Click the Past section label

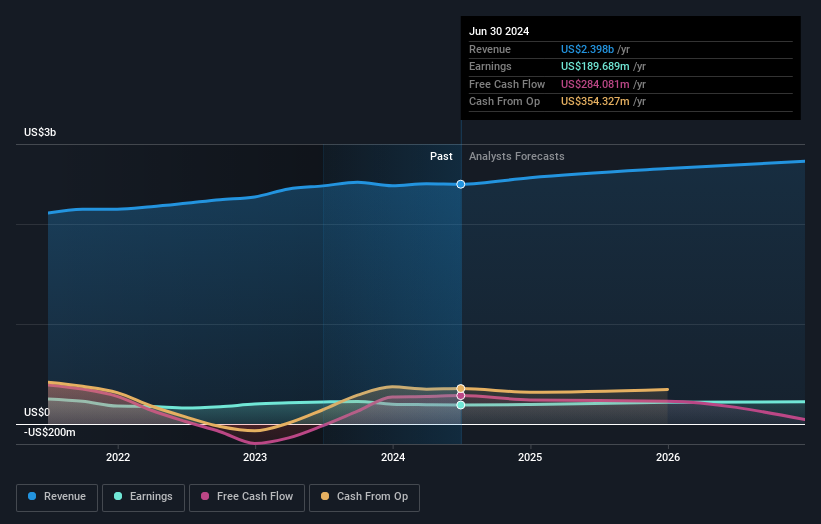(x=441, y=157)
